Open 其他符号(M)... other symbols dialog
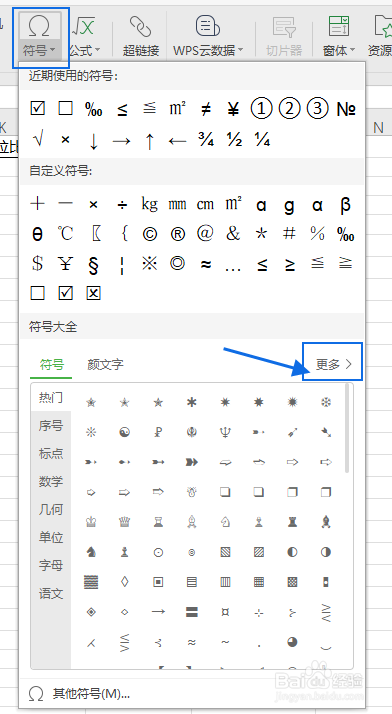 click(79, 694)
